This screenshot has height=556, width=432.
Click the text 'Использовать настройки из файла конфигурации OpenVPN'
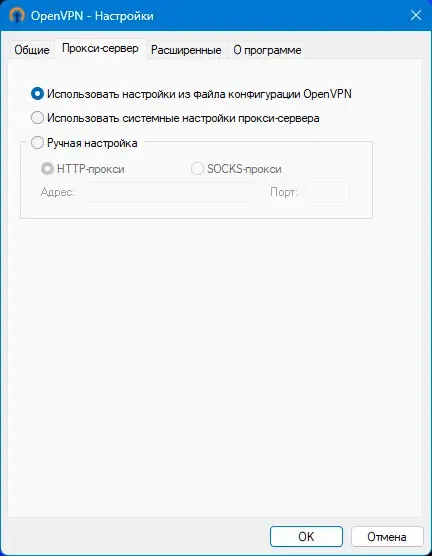click(199, 94)
